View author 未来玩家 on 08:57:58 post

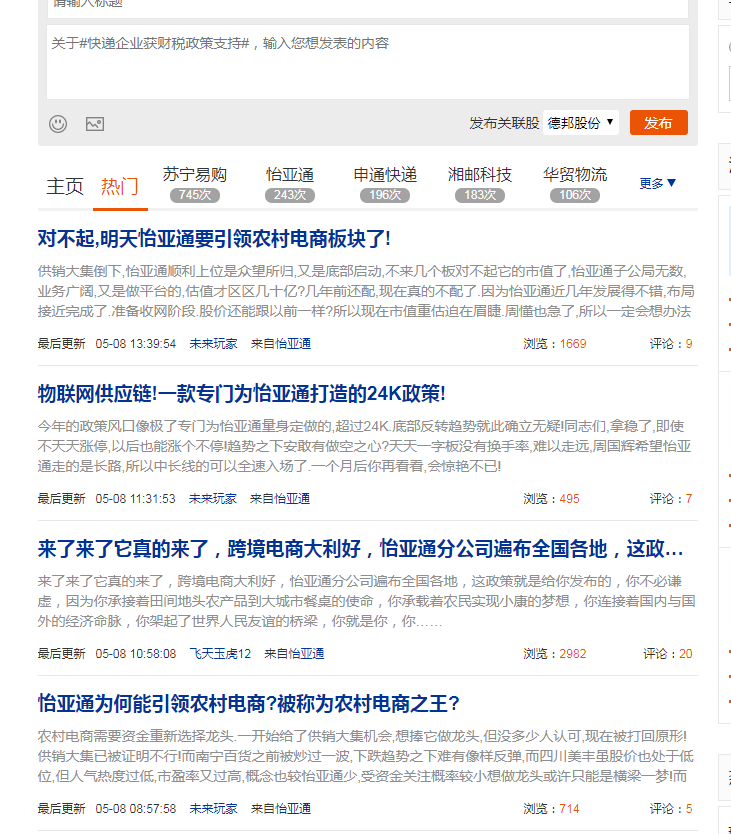213,808
